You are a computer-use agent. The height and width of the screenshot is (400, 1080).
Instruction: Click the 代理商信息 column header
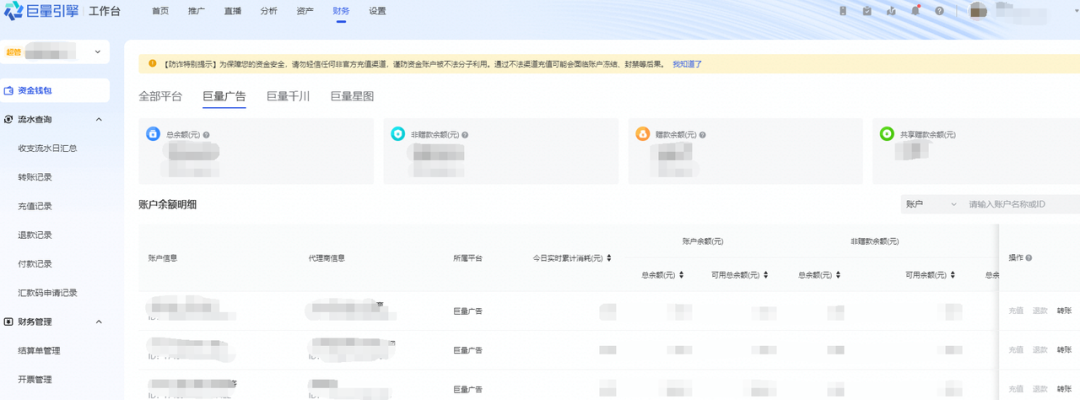pyautogui.click(x=326, y=258)
